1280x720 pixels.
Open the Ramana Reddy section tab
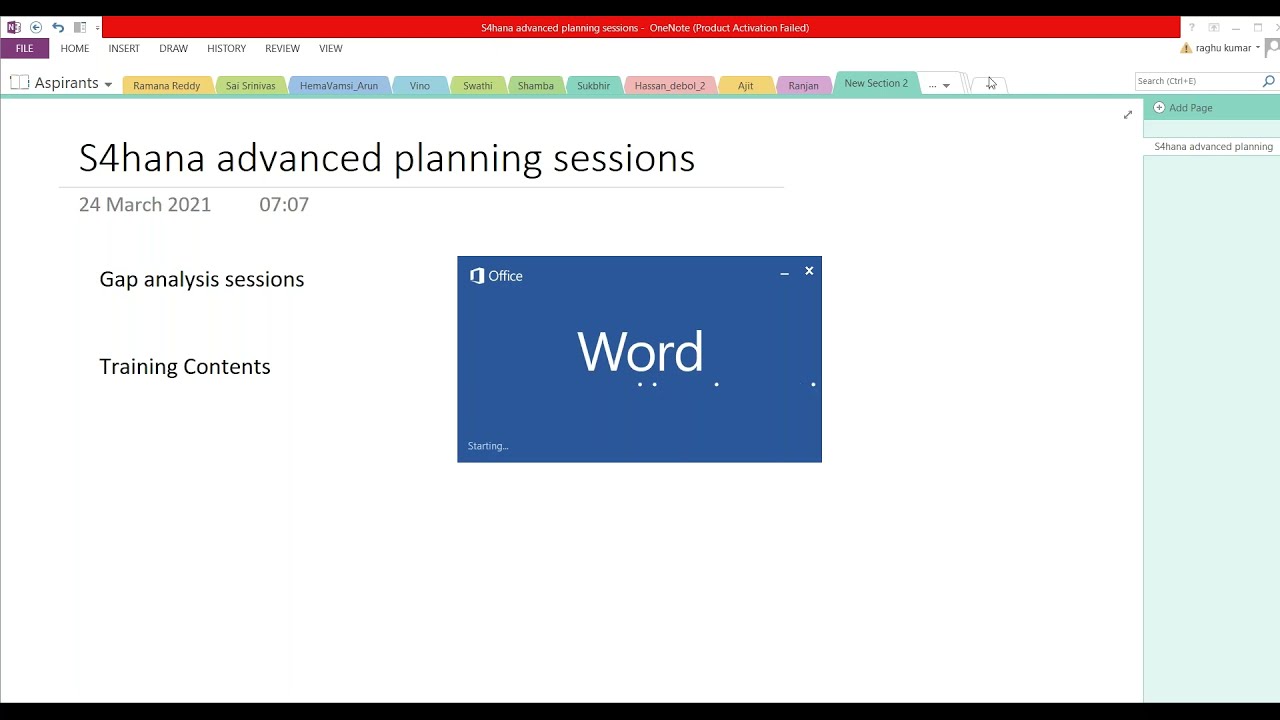click(167, 85)
